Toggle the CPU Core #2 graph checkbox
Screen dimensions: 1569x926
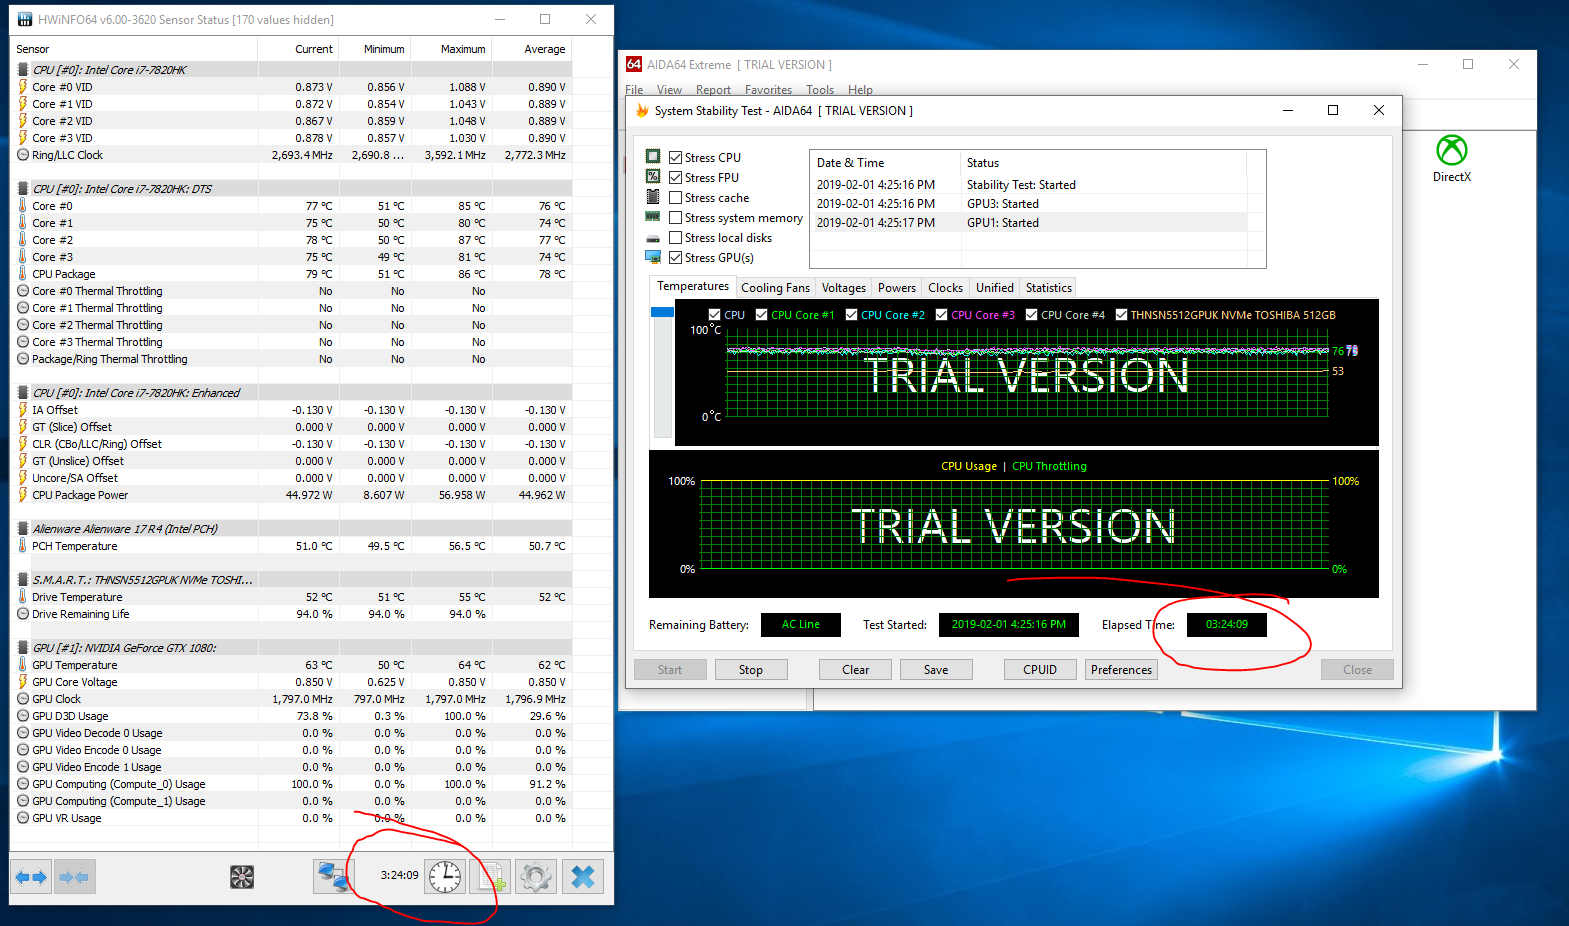[x=851, y=314]
